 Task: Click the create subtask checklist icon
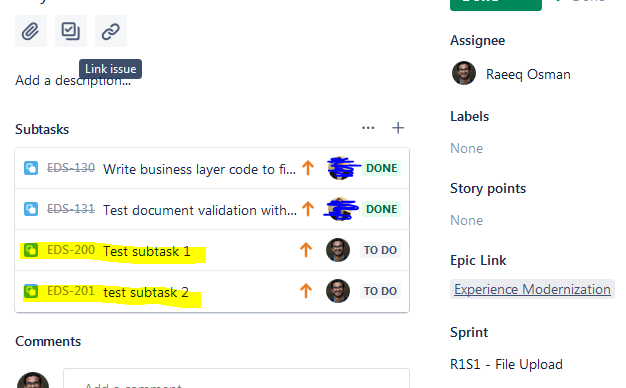pos(71,31)
